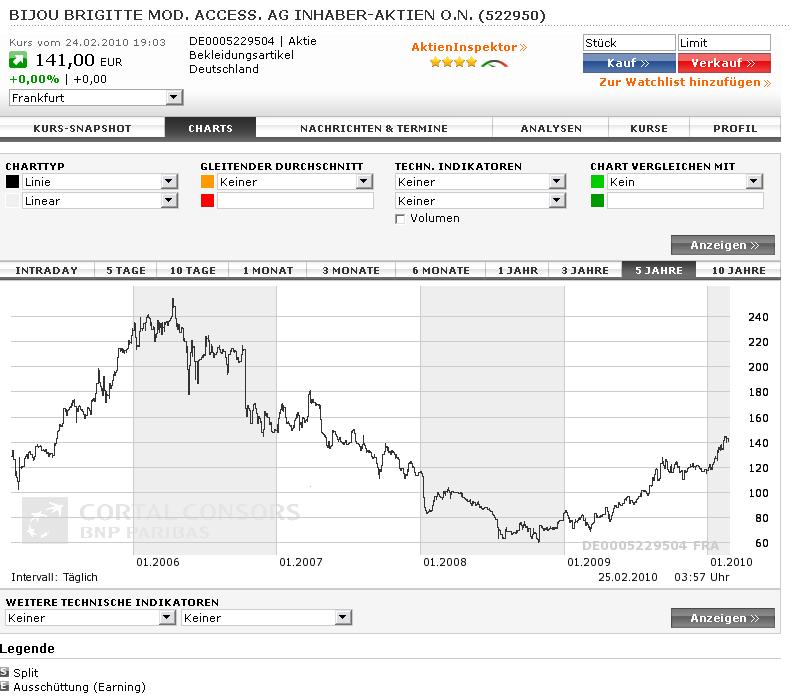Open second Weitere Technische Indikatoren dropdown
The height and width of the screenshot is (697, 791).
point(266,617)
